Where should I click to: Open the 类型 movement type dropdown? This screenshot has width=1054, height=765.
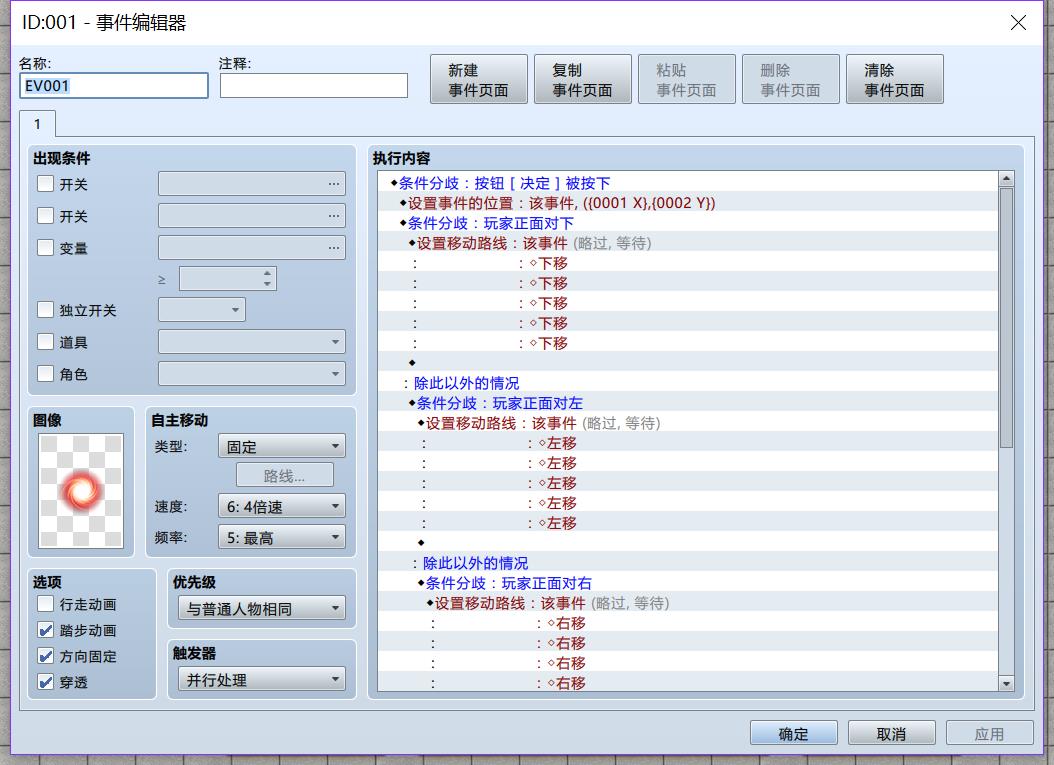[282, 446]
